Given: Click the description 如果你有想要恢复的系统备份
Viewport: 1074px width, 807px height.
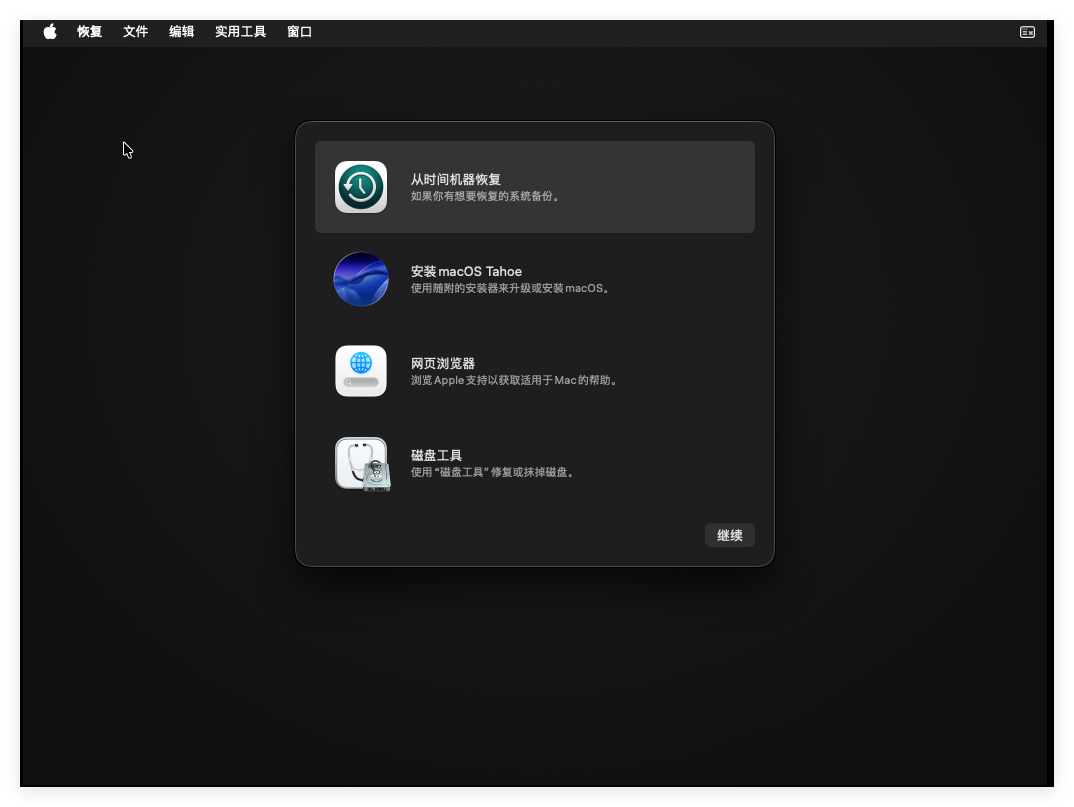Looking at the screenshot, I should click(486, 197).
